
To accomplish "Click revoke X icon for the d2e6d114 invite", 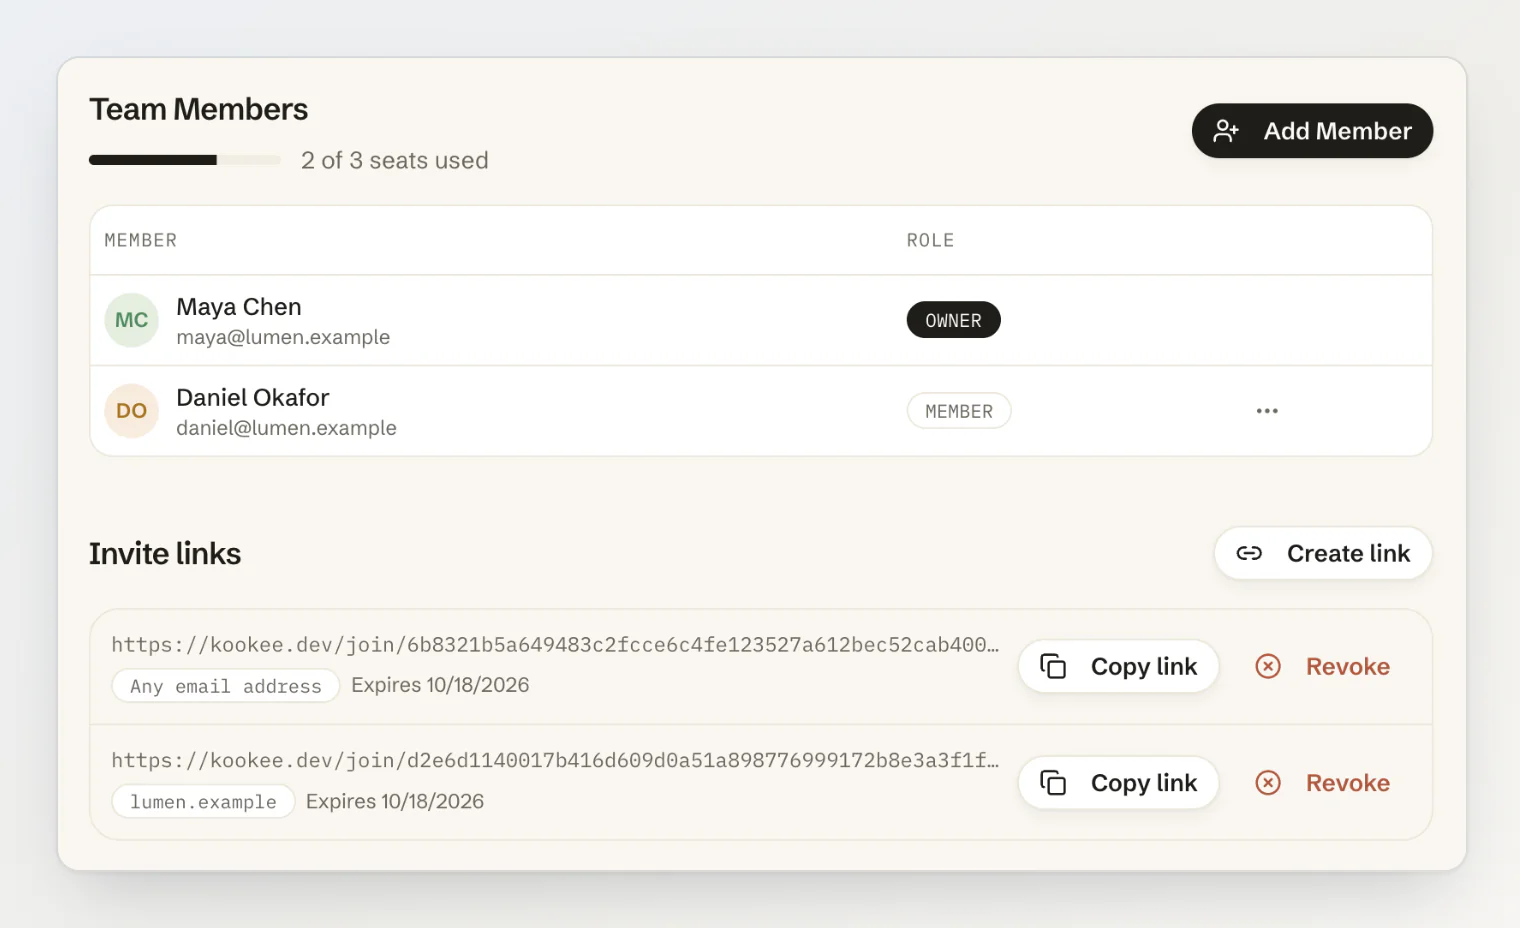I will click(1268, 782).
